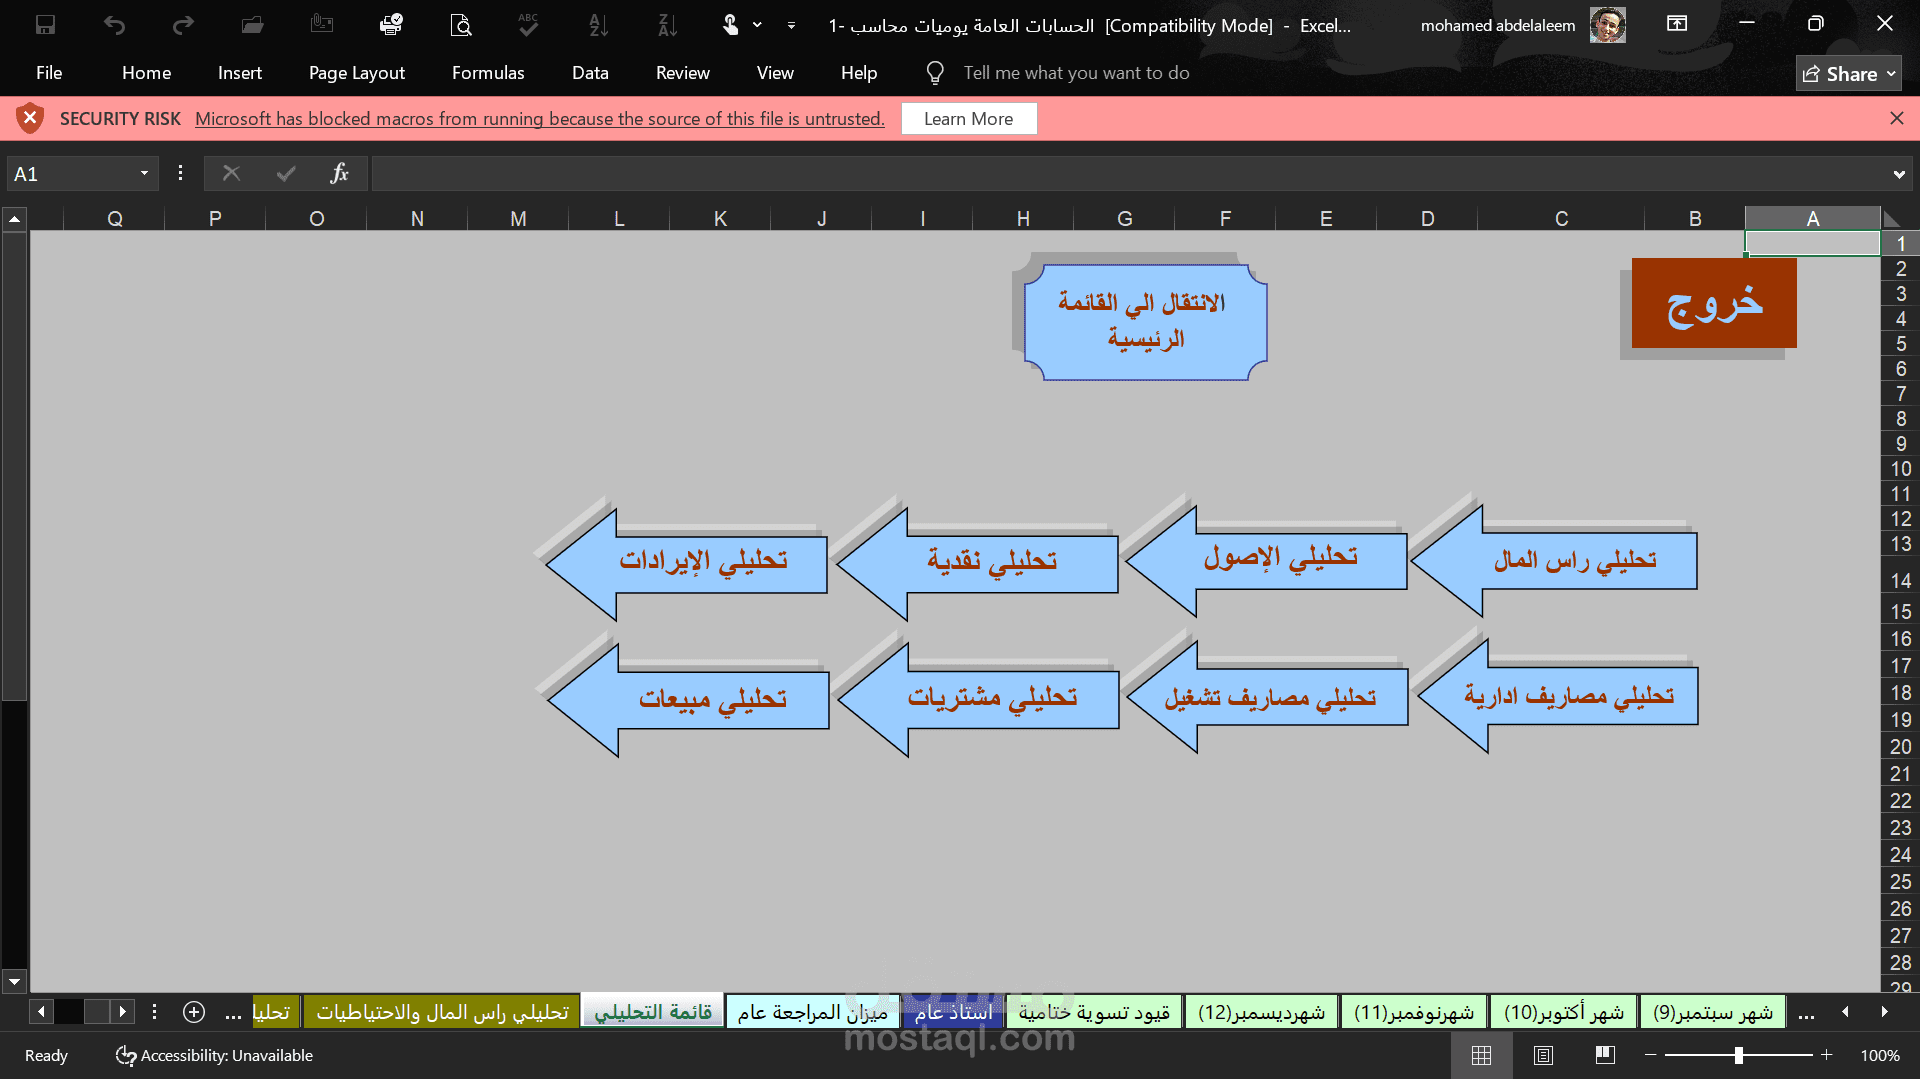The height and width of the screenshot is (1080, 1920).
Task: Switch to the Home ribbon tab
Action: (x=146, y=73)
